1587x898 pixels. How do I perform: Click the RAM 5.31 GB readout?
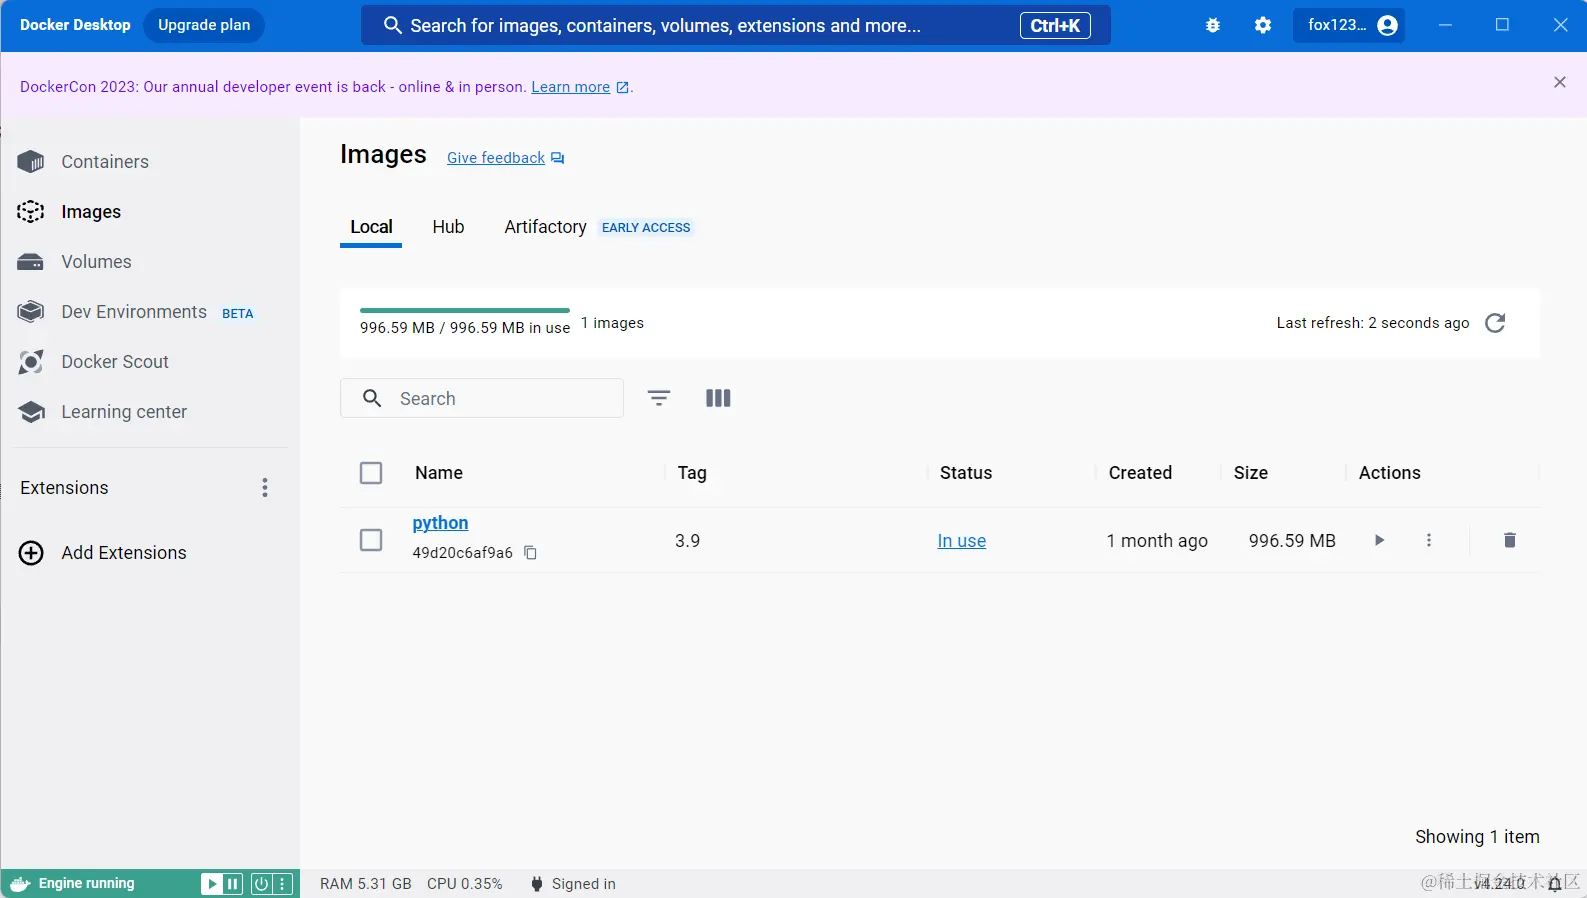(x=366, y=884)
